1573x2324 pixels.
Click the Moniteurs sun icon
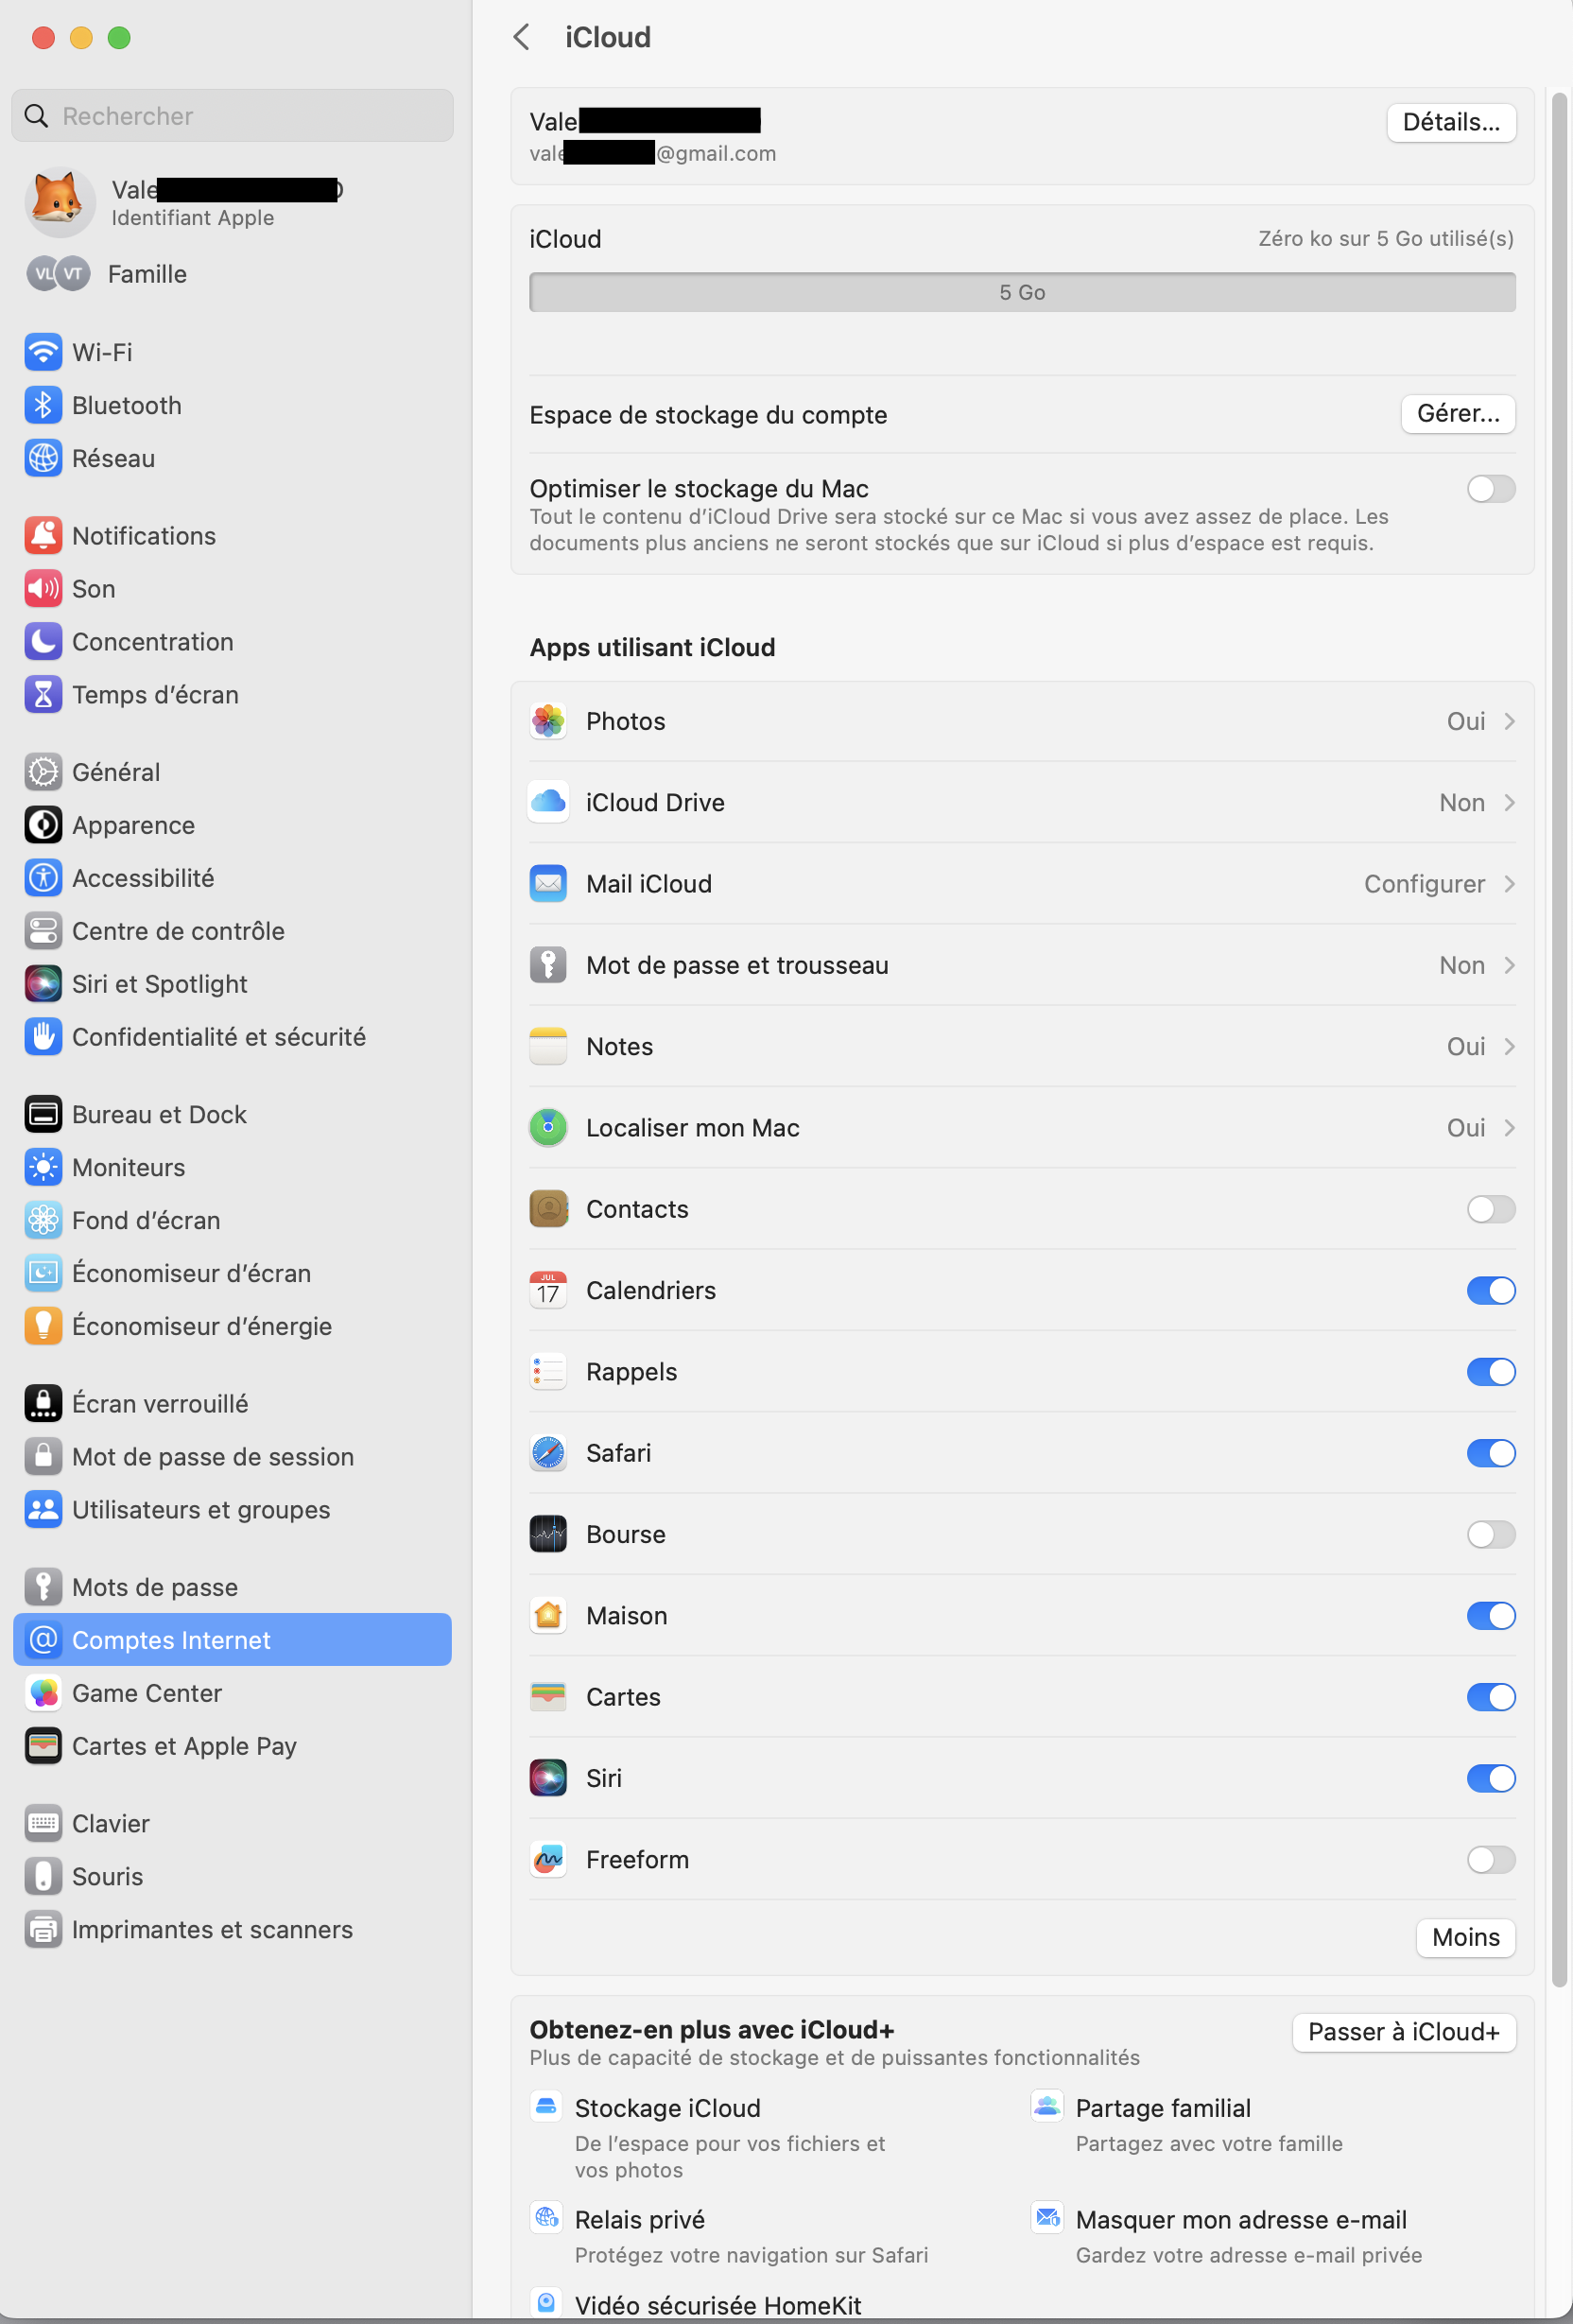pos(43,1167)
